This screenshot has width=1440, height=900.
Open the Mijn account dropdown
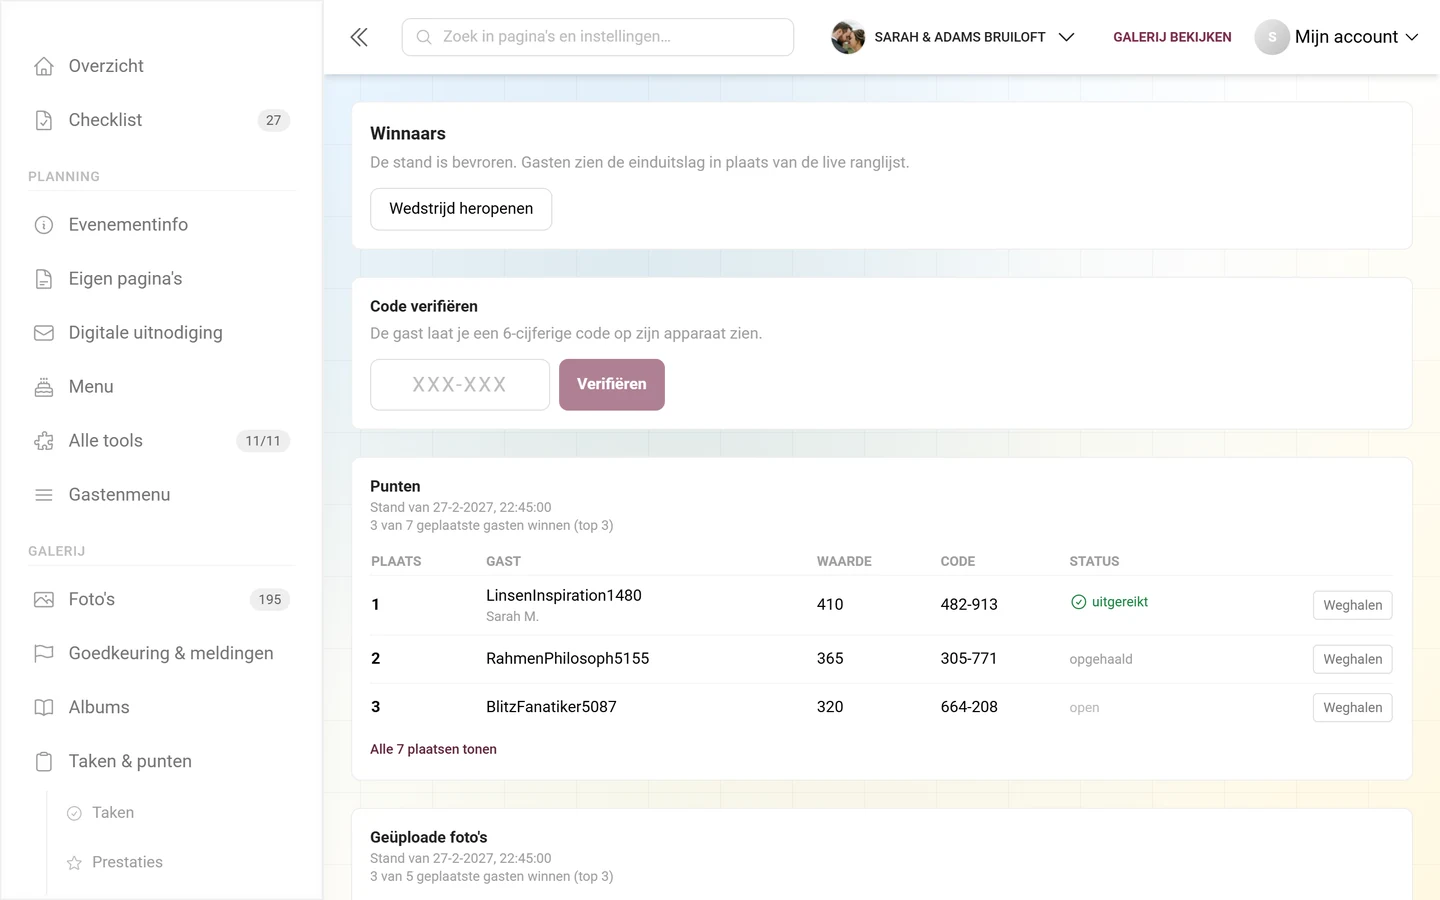click(1337, 37)
